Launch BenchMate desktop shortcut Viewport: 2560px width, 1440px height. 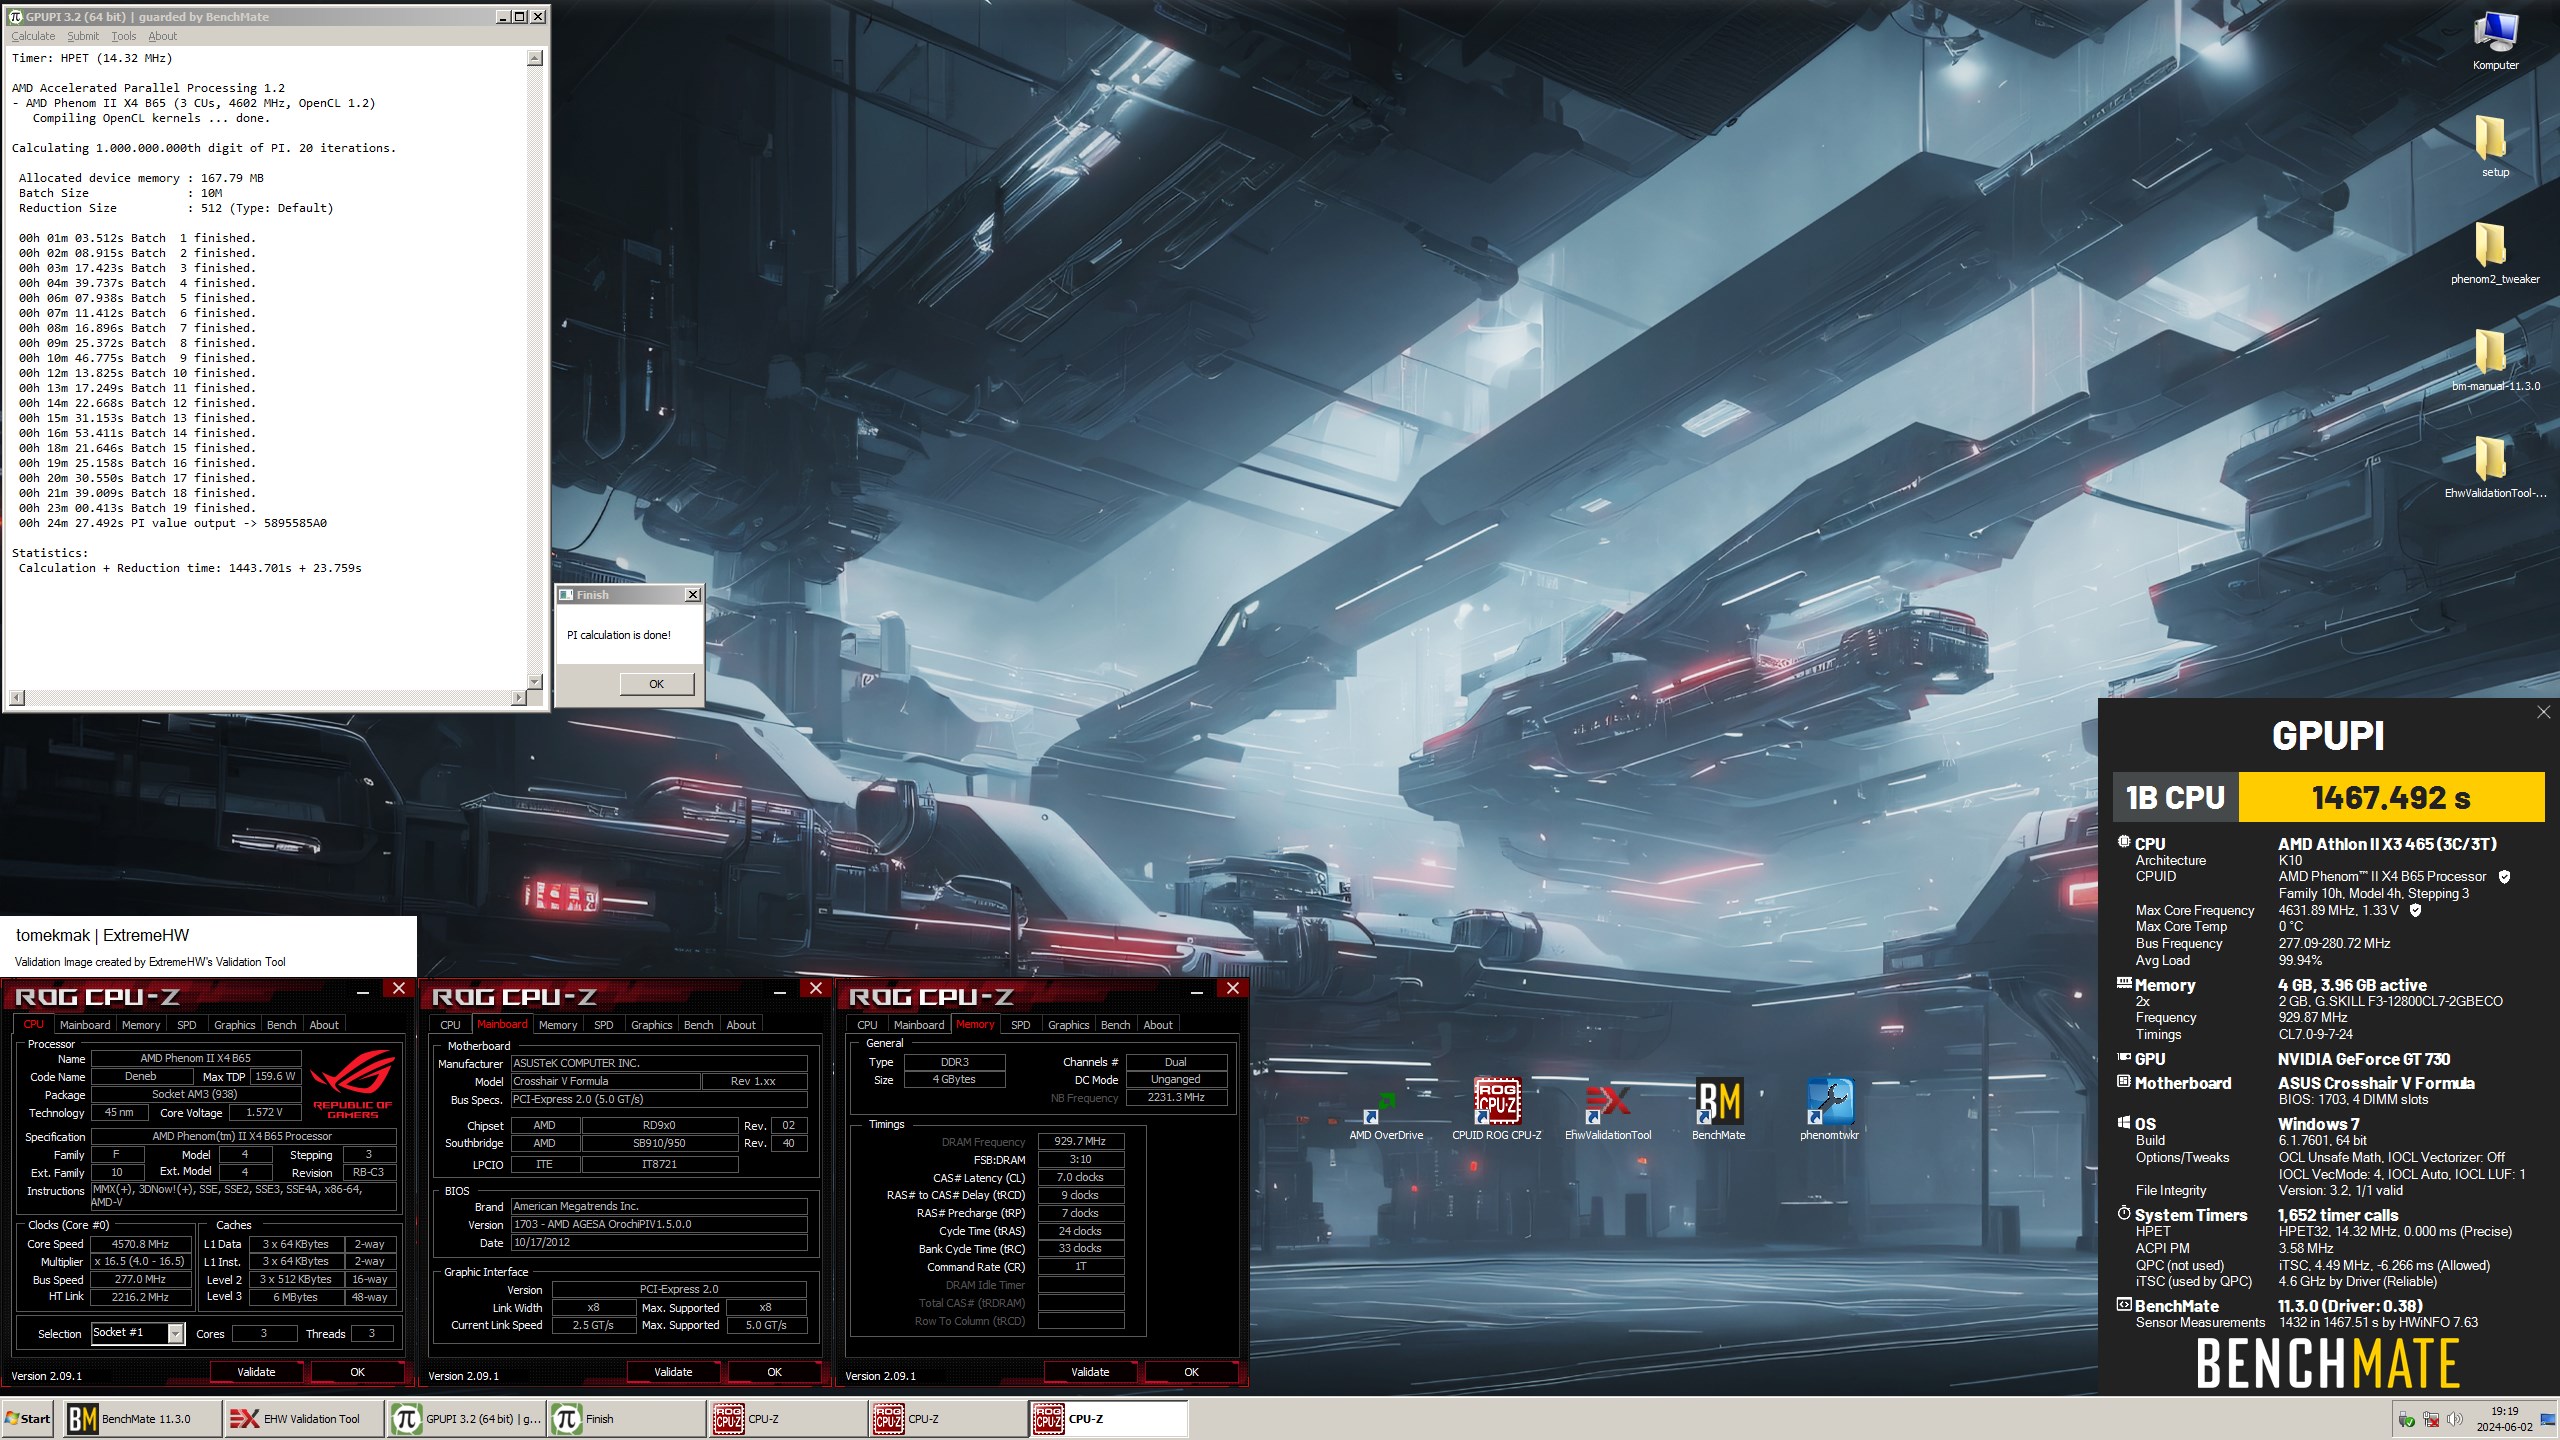coord(1718,1109)
